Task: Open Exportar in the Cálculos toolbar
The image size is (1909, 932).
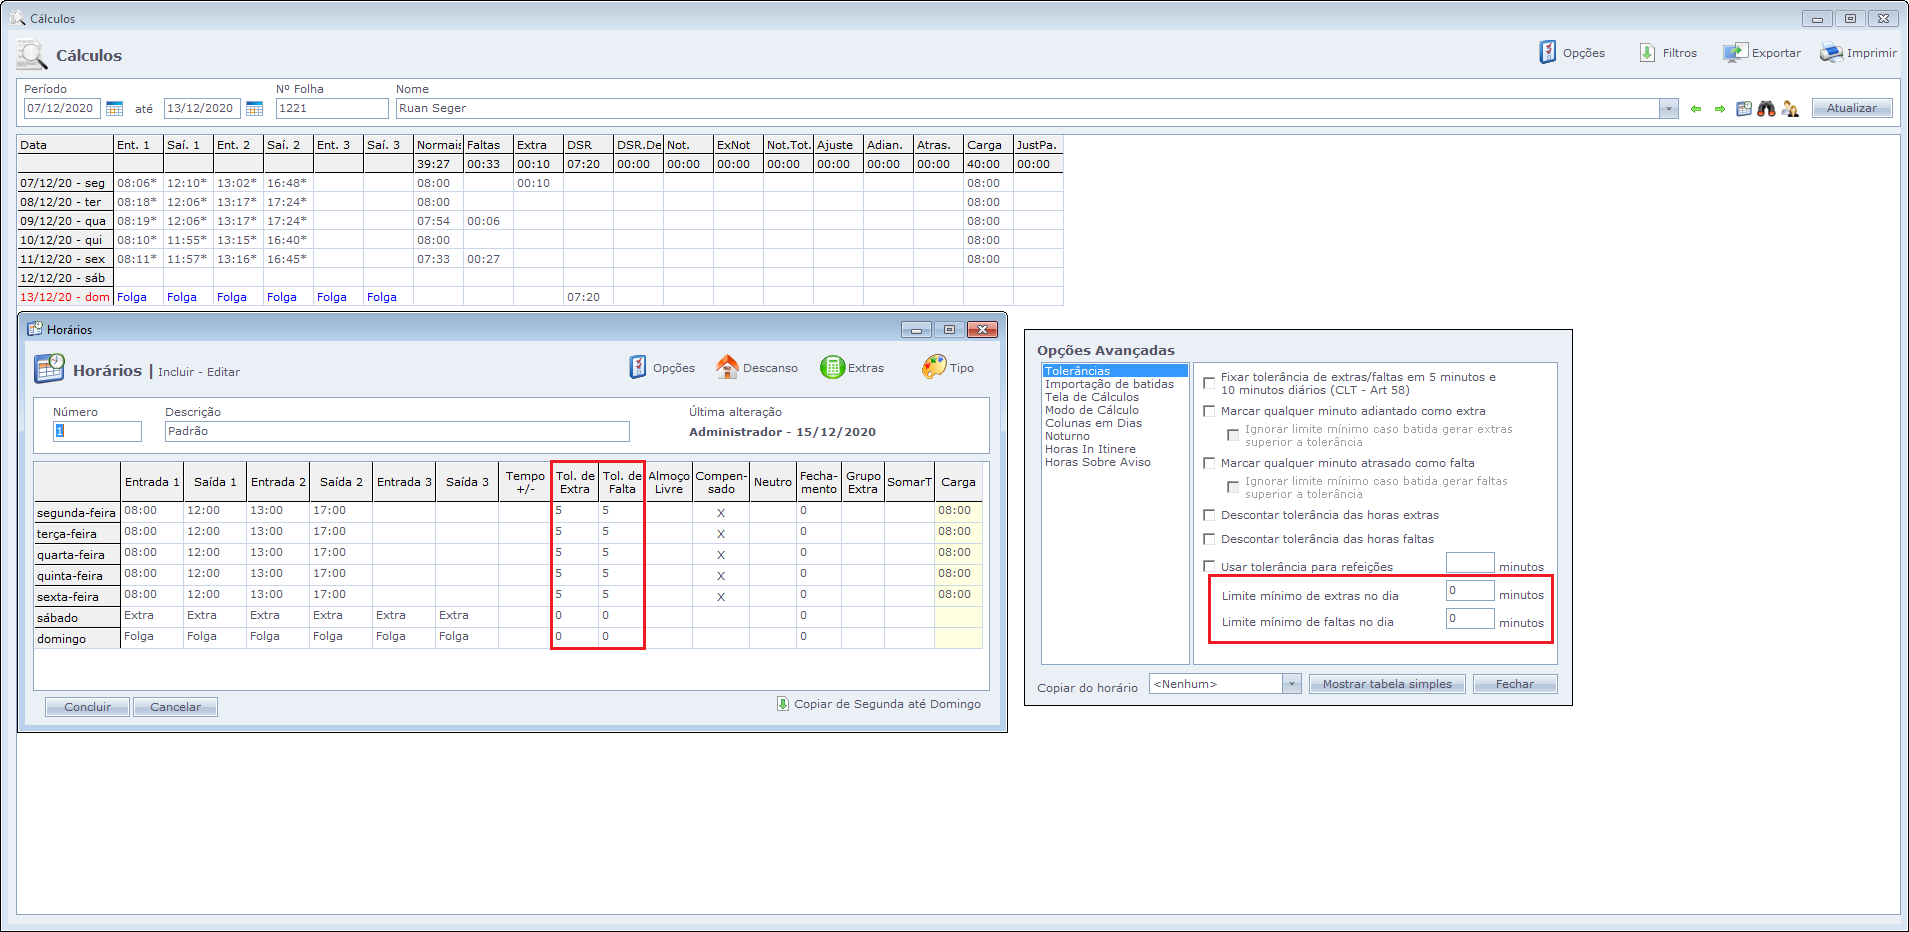Action: 1762,53
